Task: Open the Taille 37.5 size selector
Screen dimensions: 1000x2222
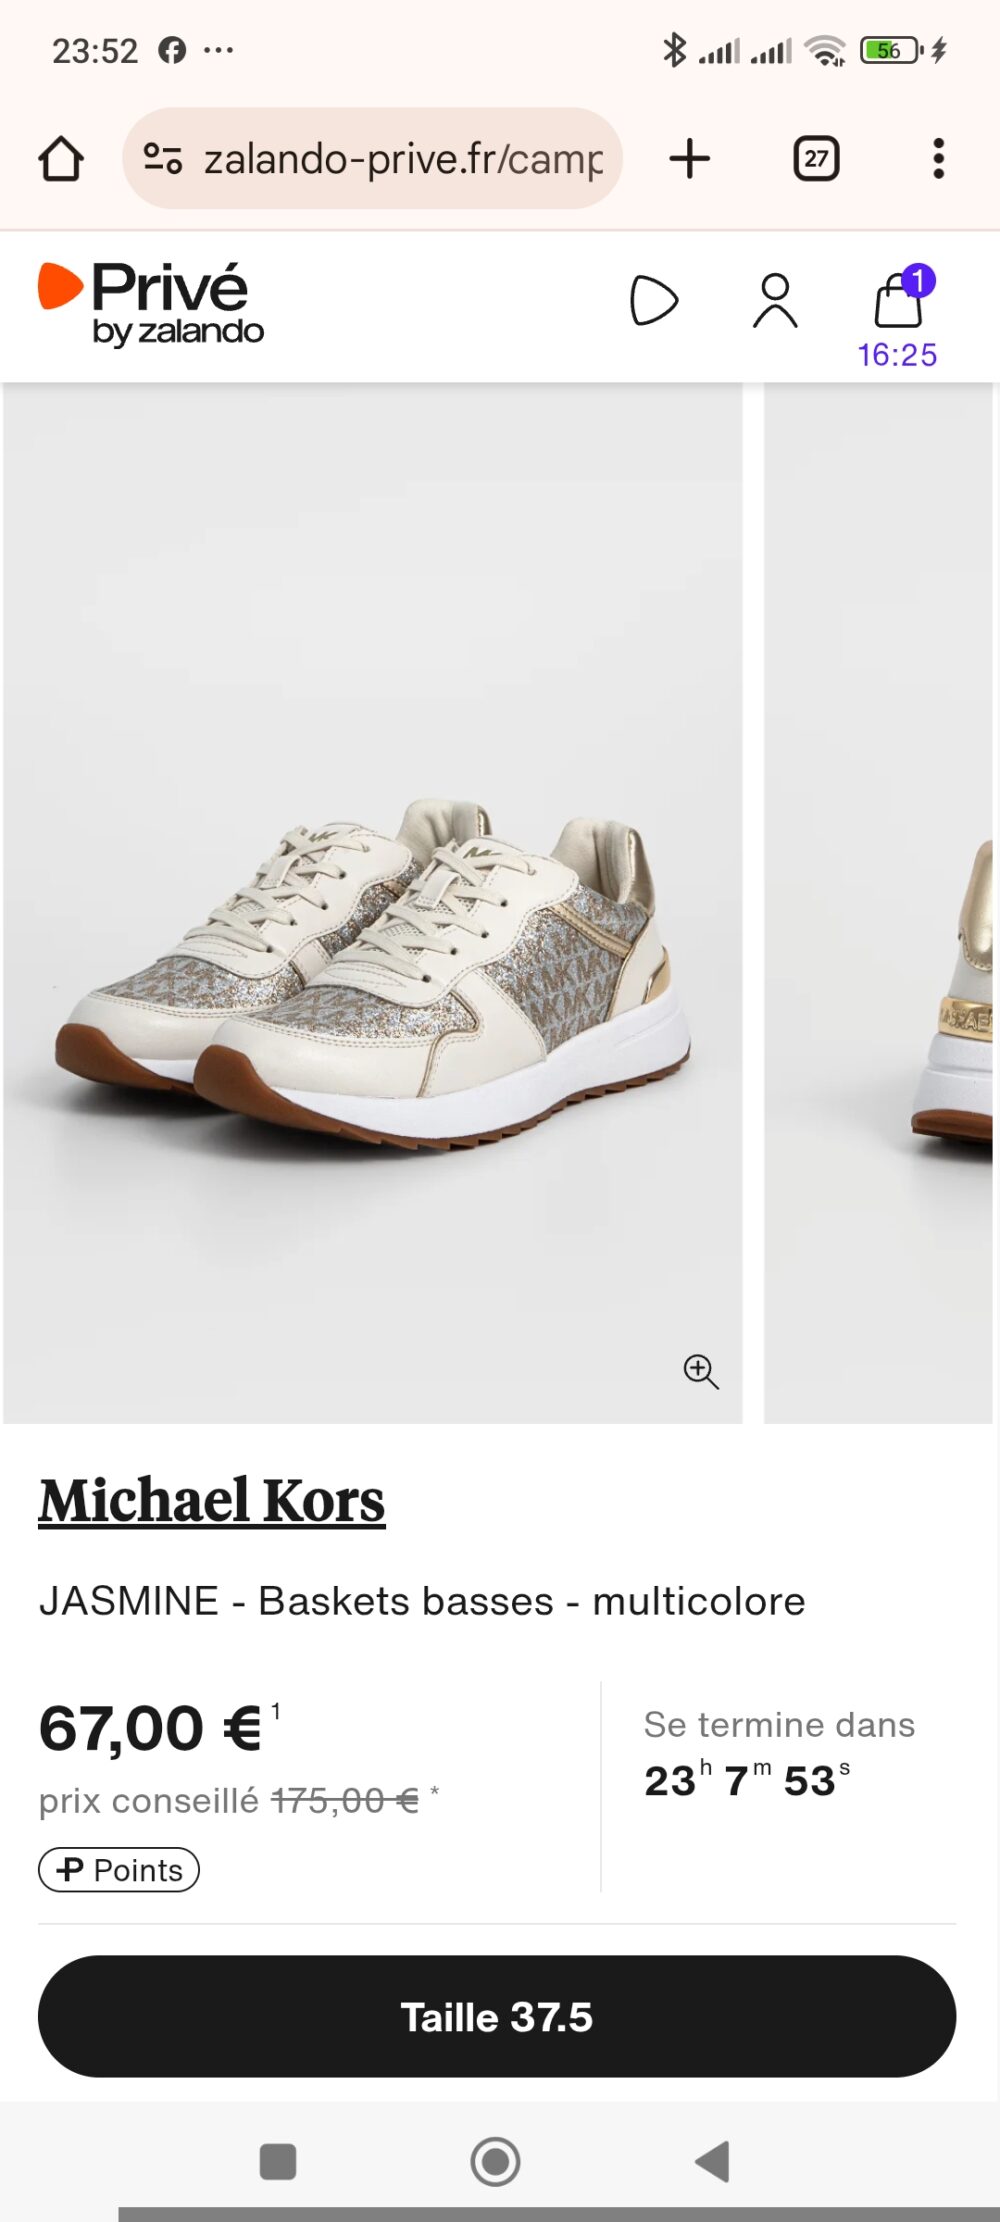Action: (x=497, y=2016)
